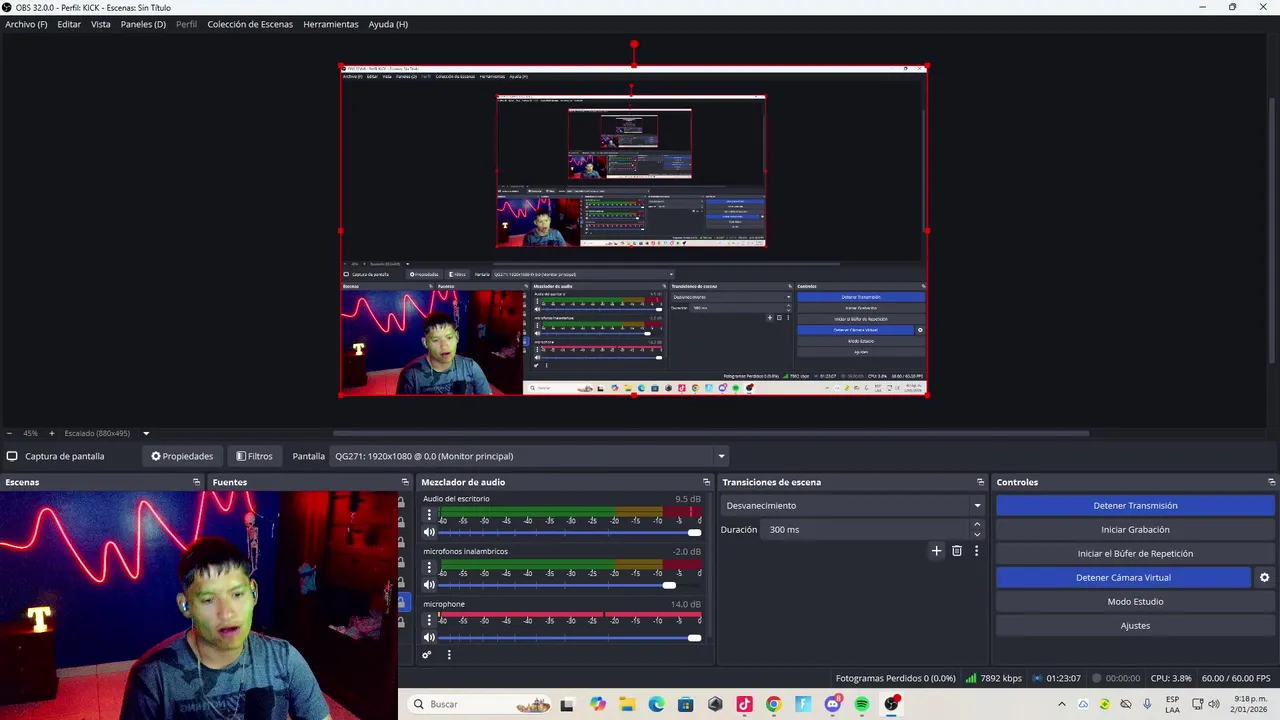This screenshot has width=1280, height=720.
Task: Open Ajustes settings button
Action: click(x=1135, y=625)
